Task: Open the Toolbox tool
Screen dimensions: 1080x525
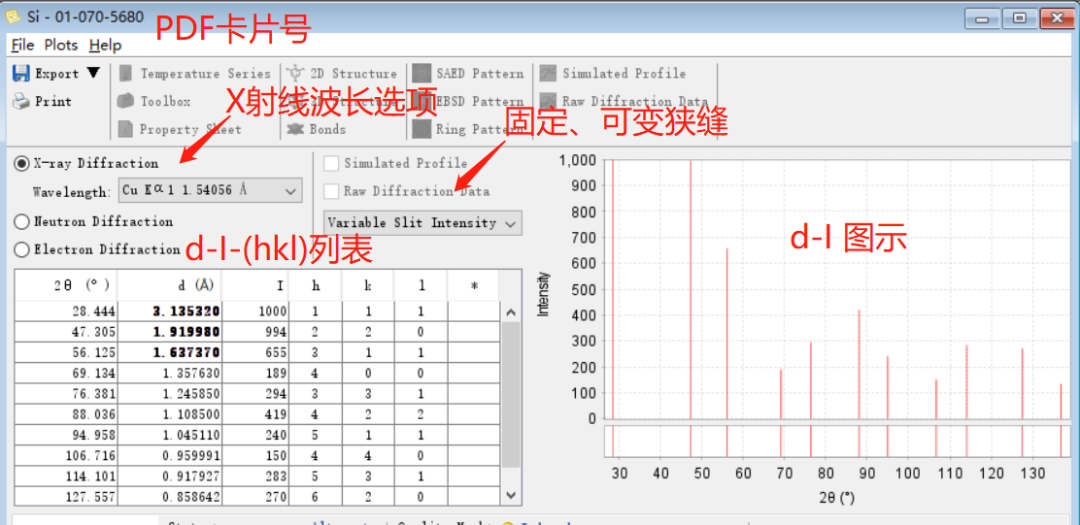Action: [154, 101]
